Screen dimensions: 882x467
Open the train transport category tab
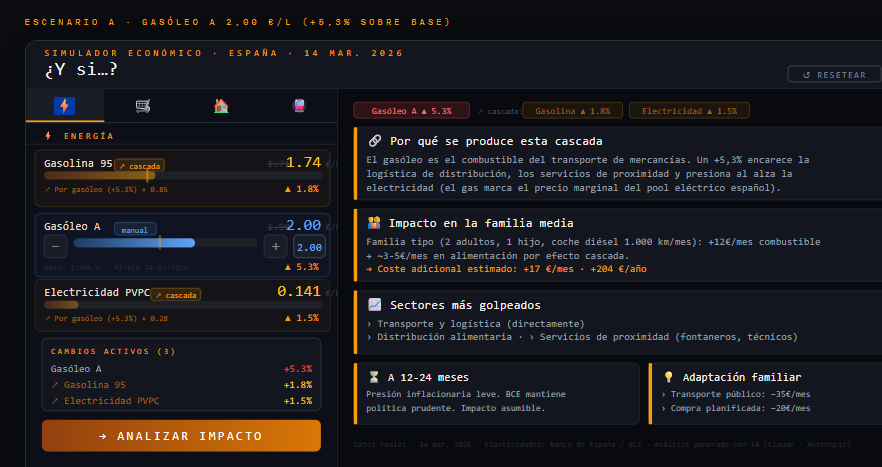tap(298, 106)
